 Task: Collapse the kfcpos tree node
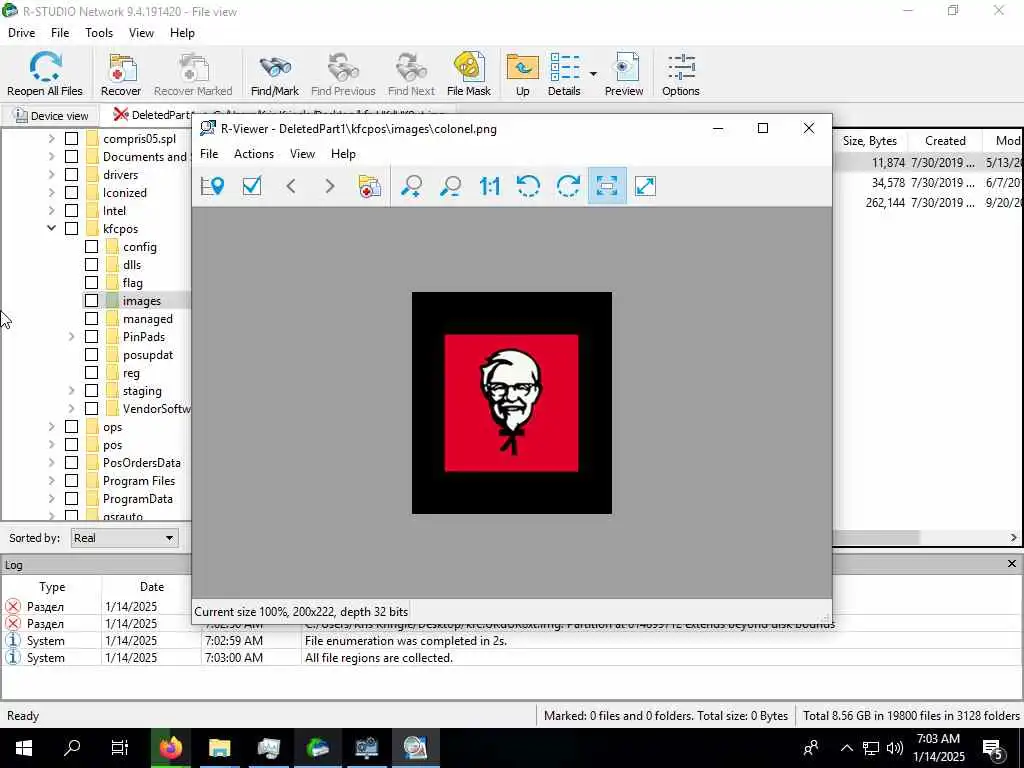52,228
